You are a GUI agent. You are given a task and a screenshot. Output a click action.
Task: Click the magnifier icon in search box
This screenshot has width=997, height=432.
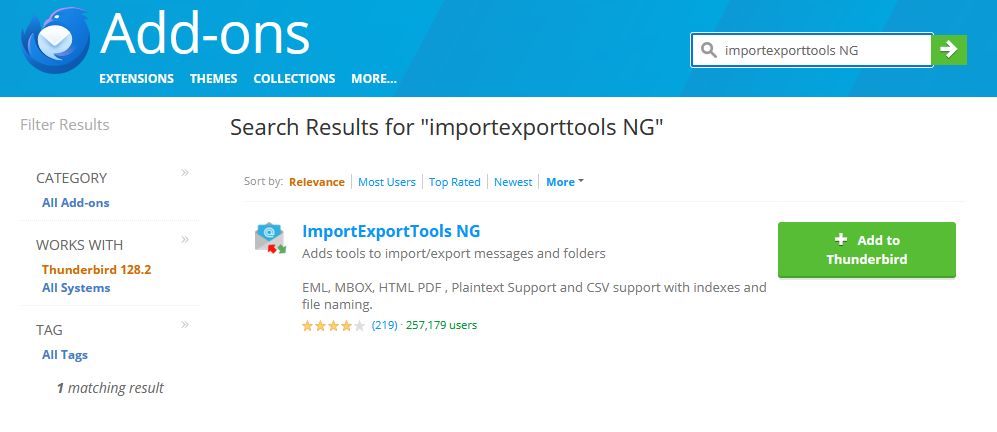coord(708,50)
